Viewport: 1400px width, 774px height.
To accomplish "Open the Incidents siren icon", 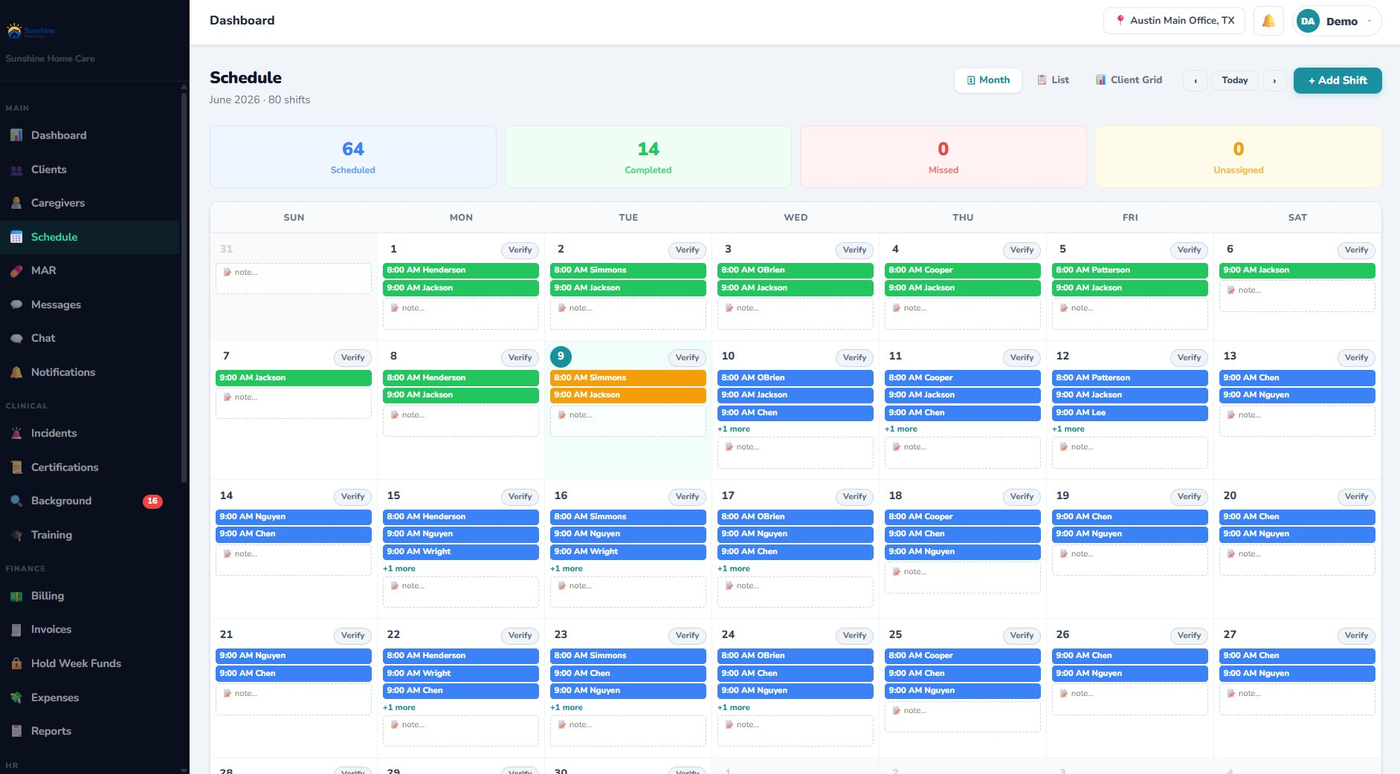I will (x=16, y=433).
